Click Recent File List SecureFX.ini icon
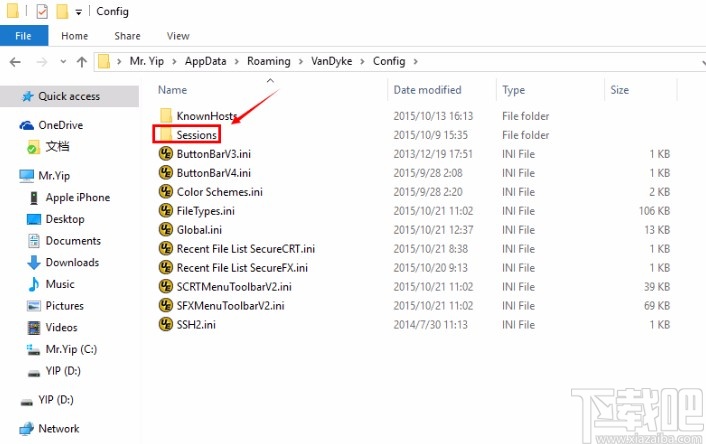Image resolution: width=706 pixels, height=444 pixels. pyautogui.click(x=166, y=268)
